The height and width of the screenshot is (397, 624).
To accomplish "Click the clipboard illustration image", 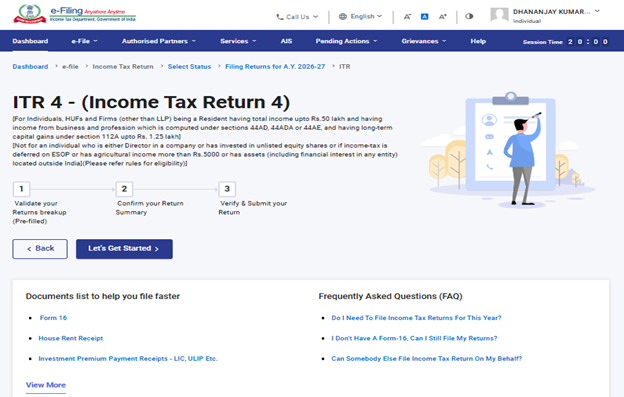I will pos(509,149).
